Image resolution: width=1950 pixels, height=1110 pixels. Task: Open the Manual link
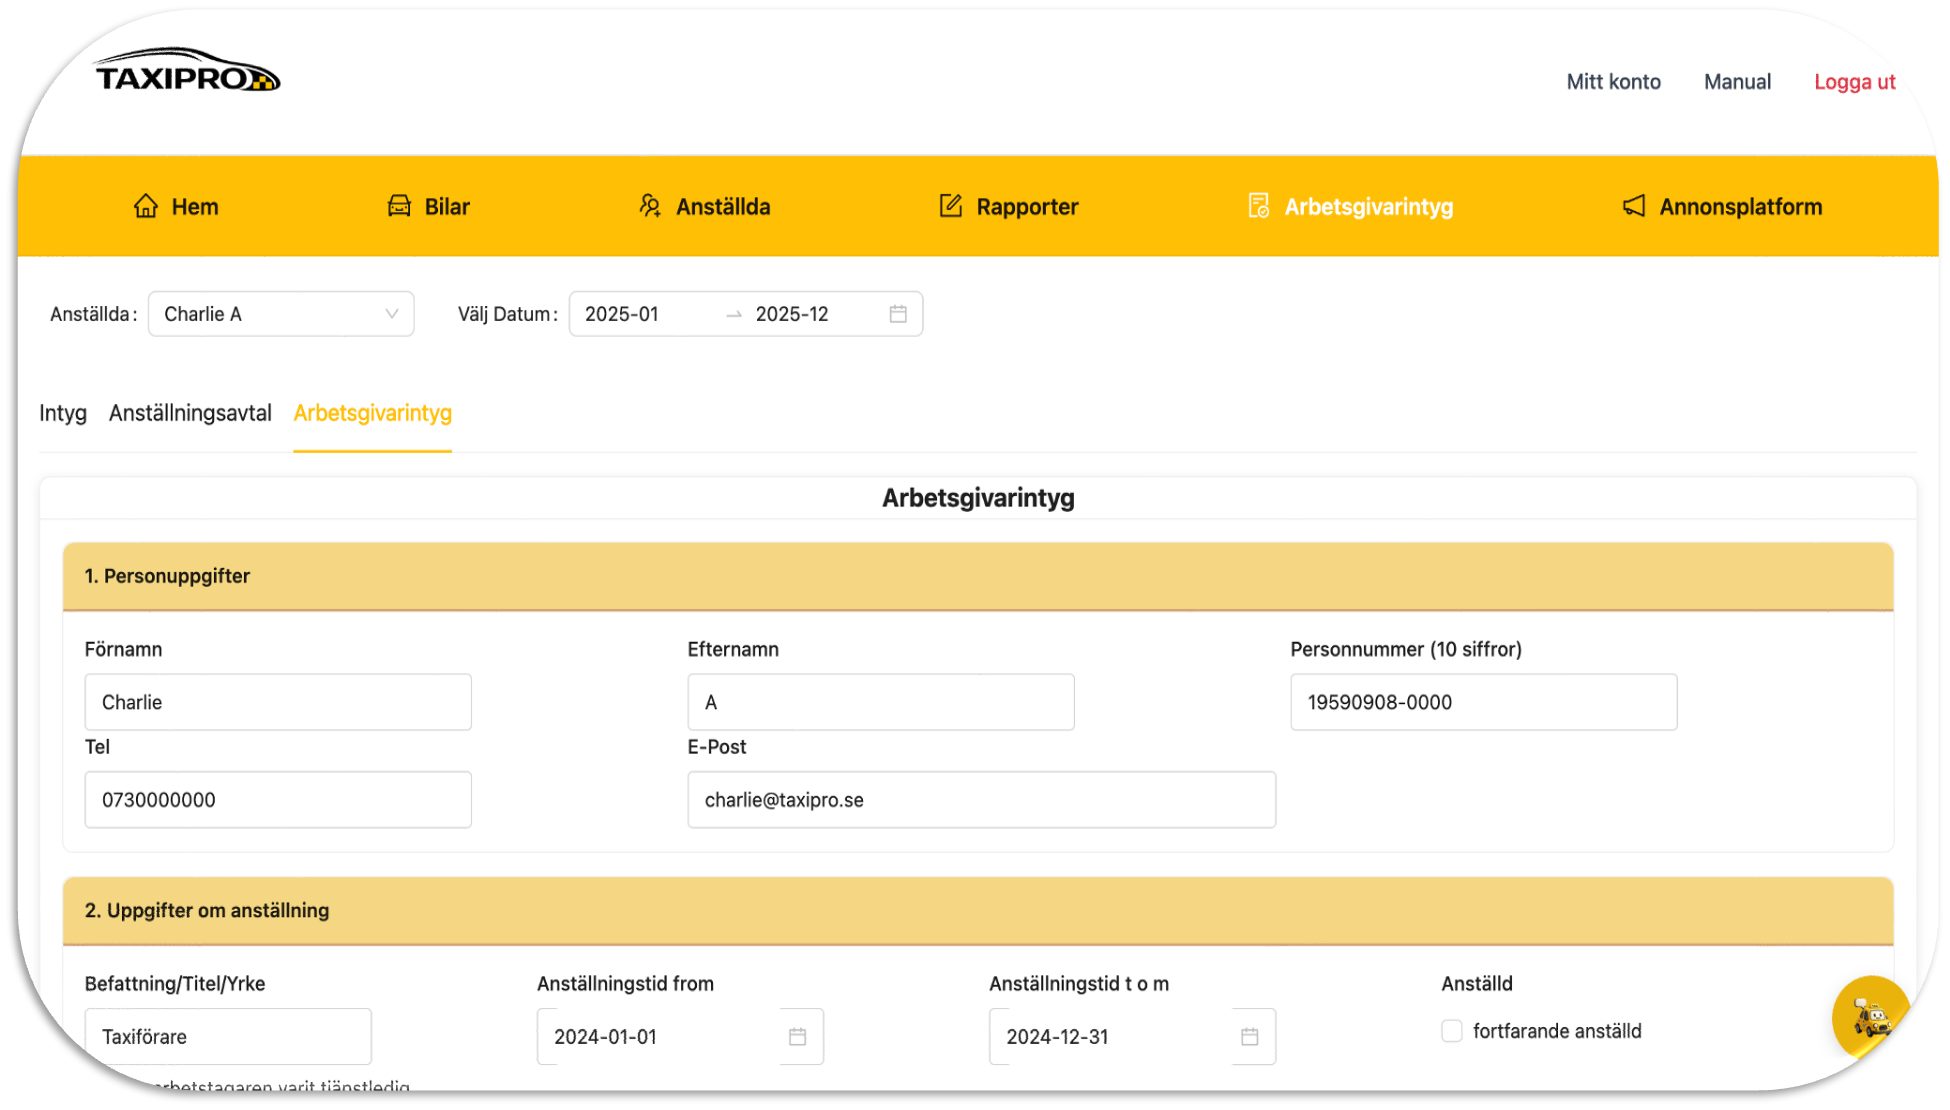(x=1737, y=82)
